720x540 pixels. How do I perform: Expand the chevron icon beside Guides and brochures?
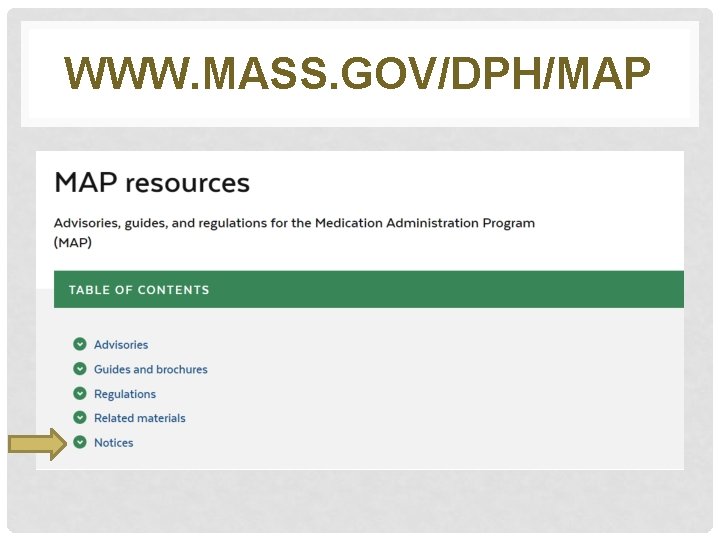click(x=80, y=369)
